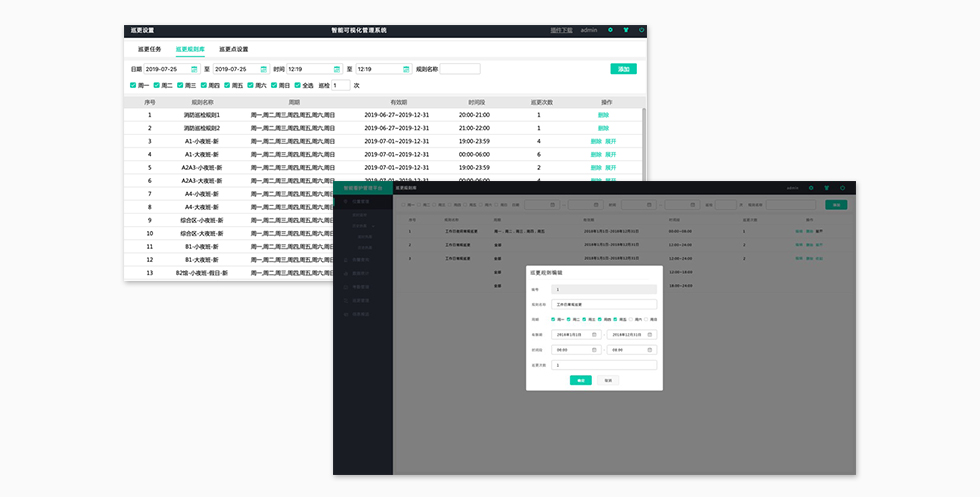The image size is (980, 497).
Task: Click the 规则名称 input field in top filter
Action: (460, 69)
